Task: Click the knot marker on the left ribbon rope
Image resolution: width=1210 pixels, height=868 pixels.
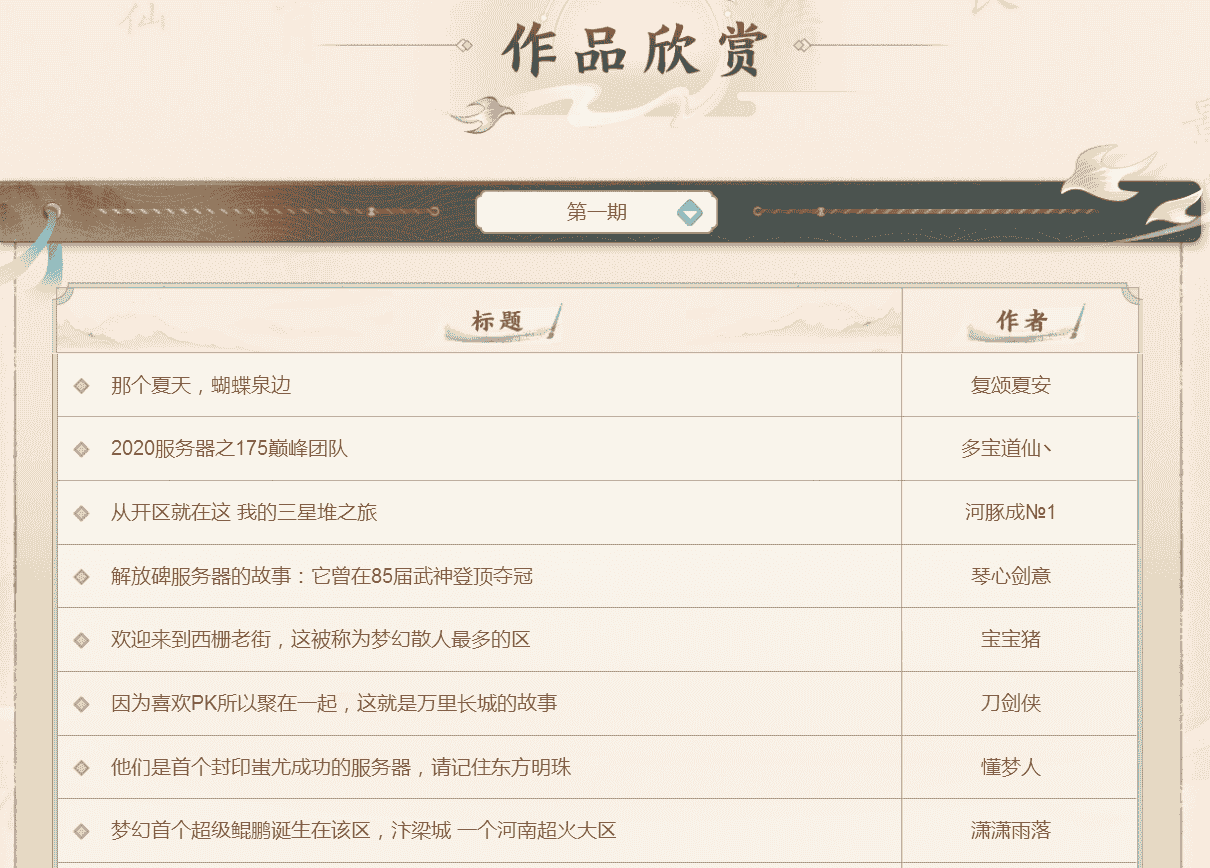Action: pyautogui.click(x=52, y=211)
